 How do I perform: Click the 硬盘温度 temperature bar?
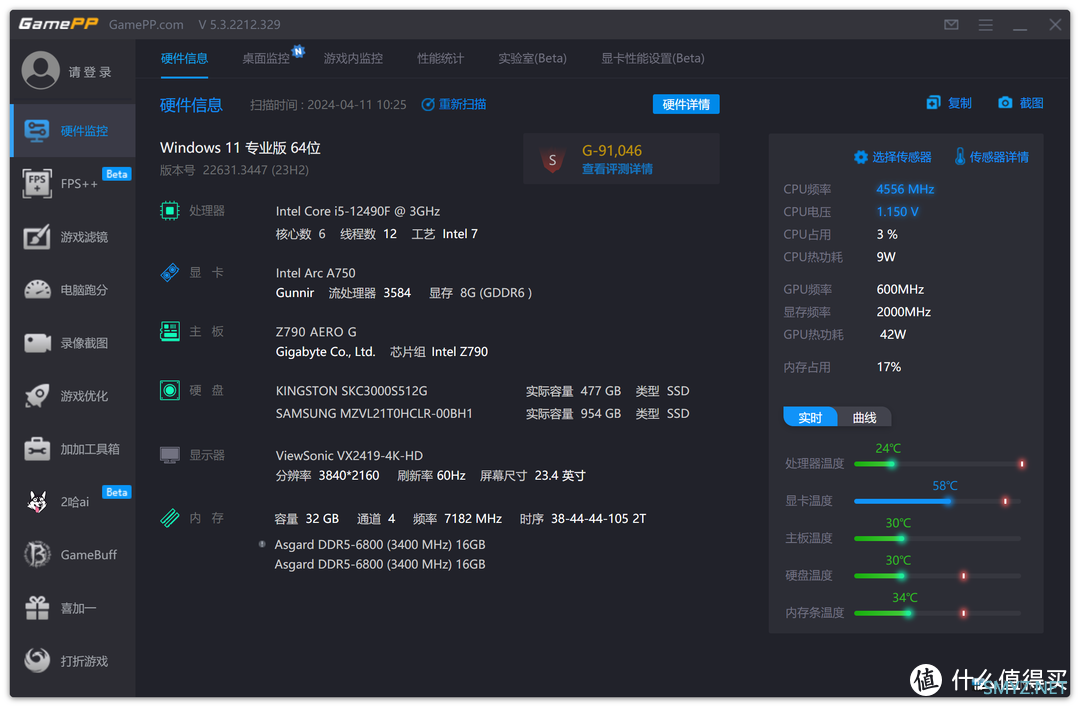(938, 575)
